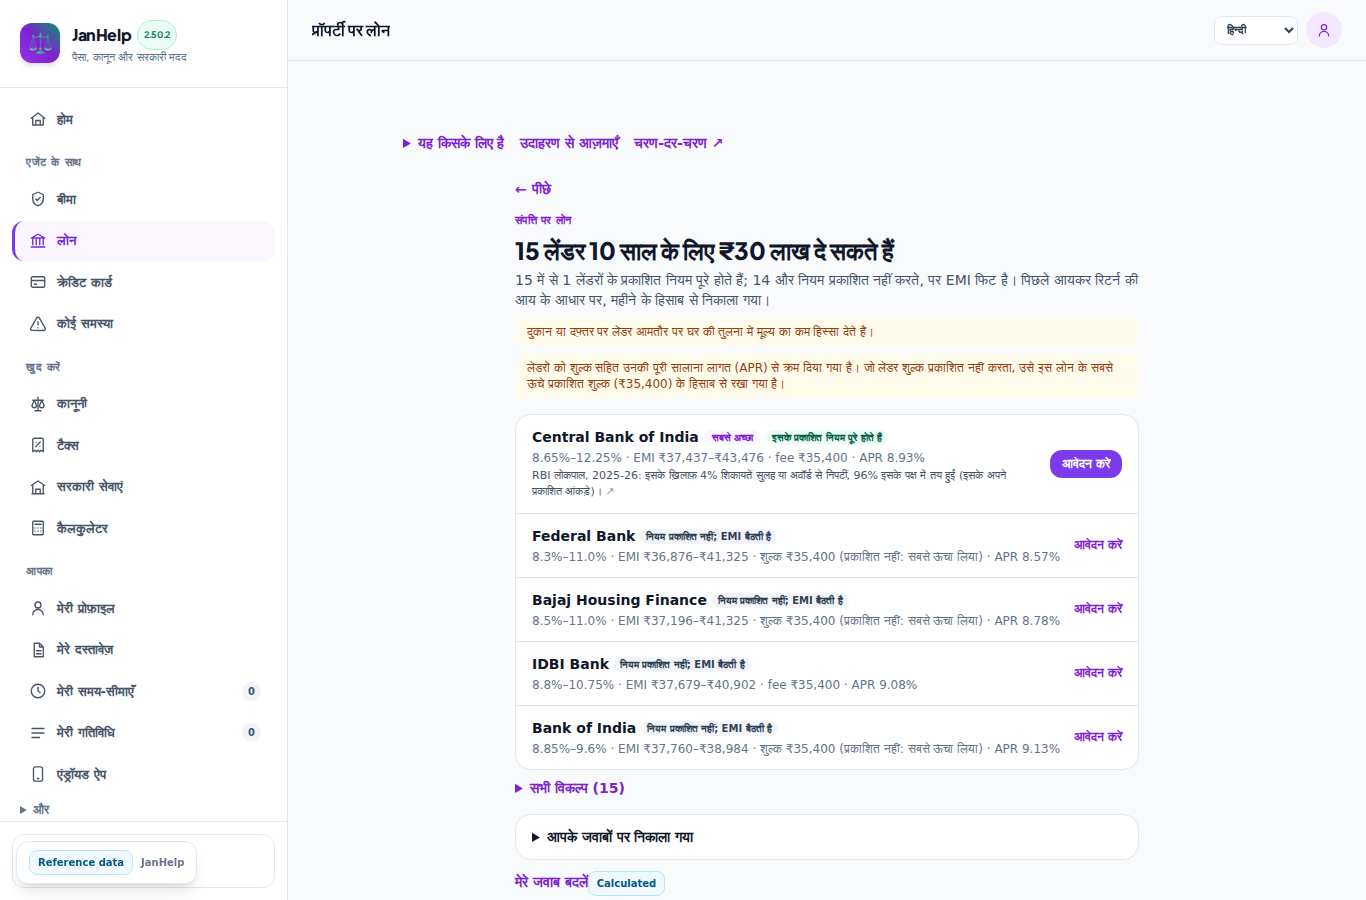Open the बीमा shield icon item
The height and width of the screenshot is (900, 1366).
143,199
